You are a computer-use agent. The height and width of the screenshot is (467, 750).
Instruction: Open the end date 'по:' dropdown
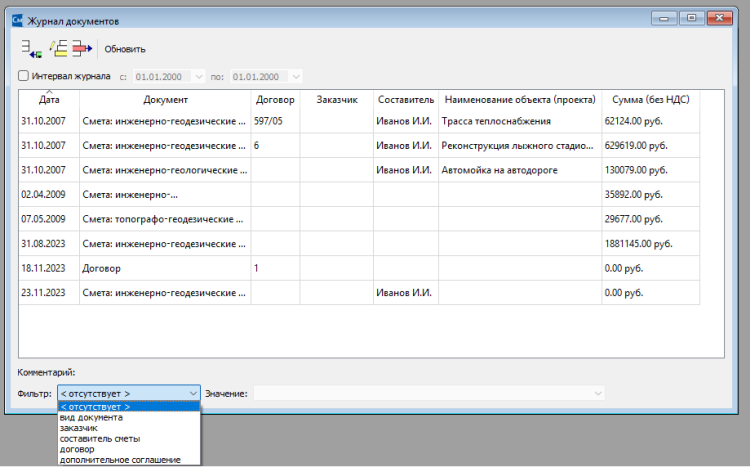[296, 76]
